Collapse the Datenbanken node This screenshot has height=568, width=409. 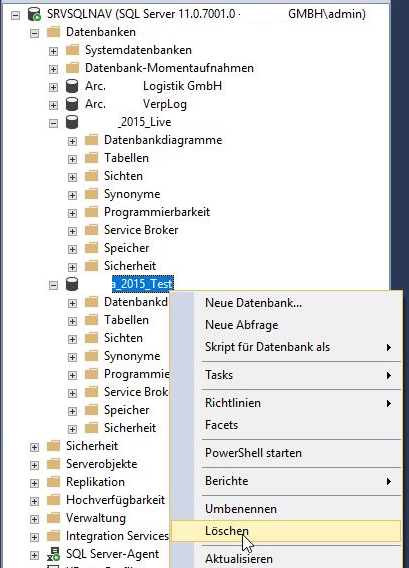coord(34,33)
